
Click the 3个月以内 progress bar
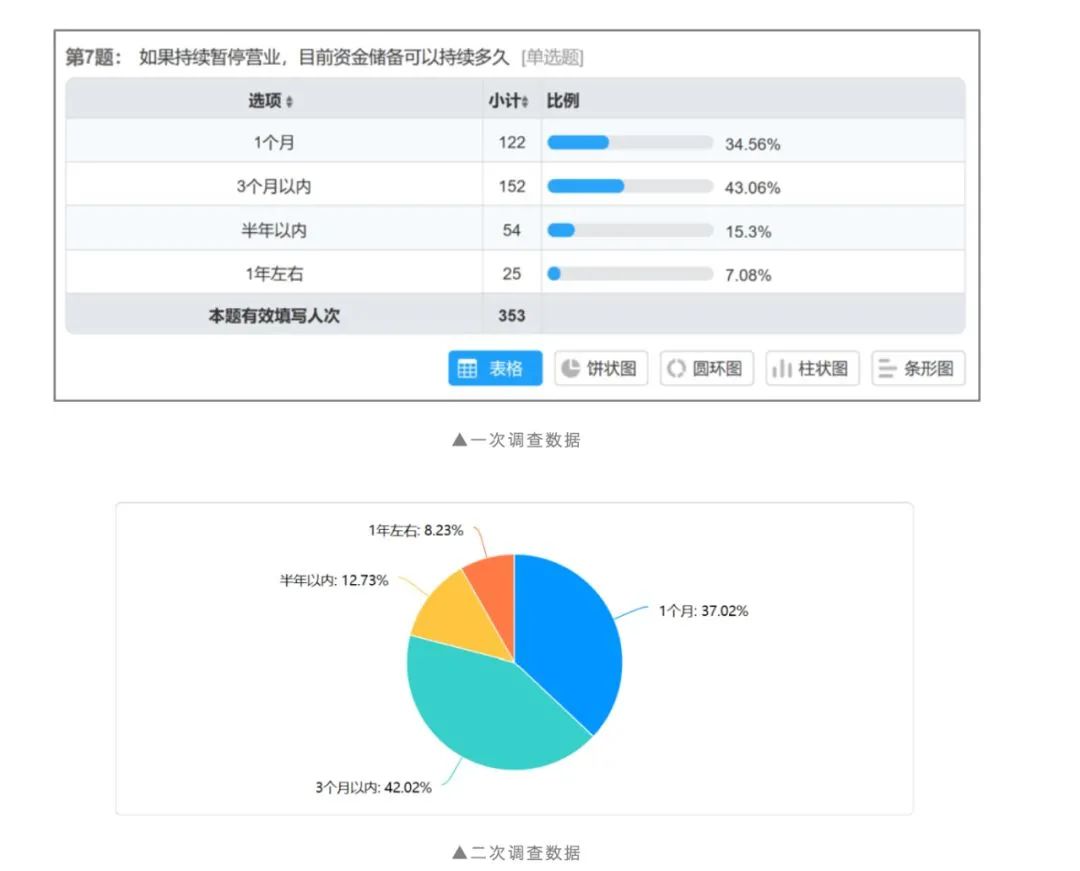(630, 186)
